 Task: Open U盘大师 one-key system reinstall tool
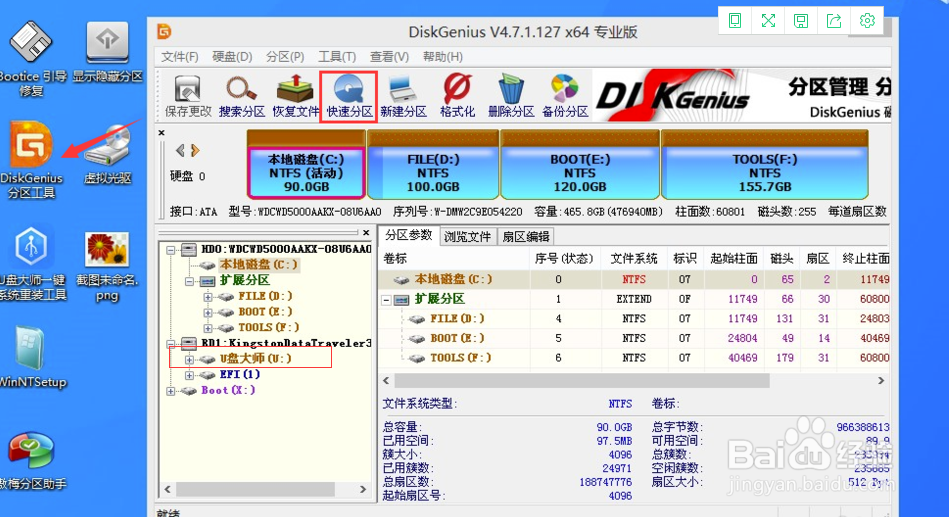tap(33, 263)
